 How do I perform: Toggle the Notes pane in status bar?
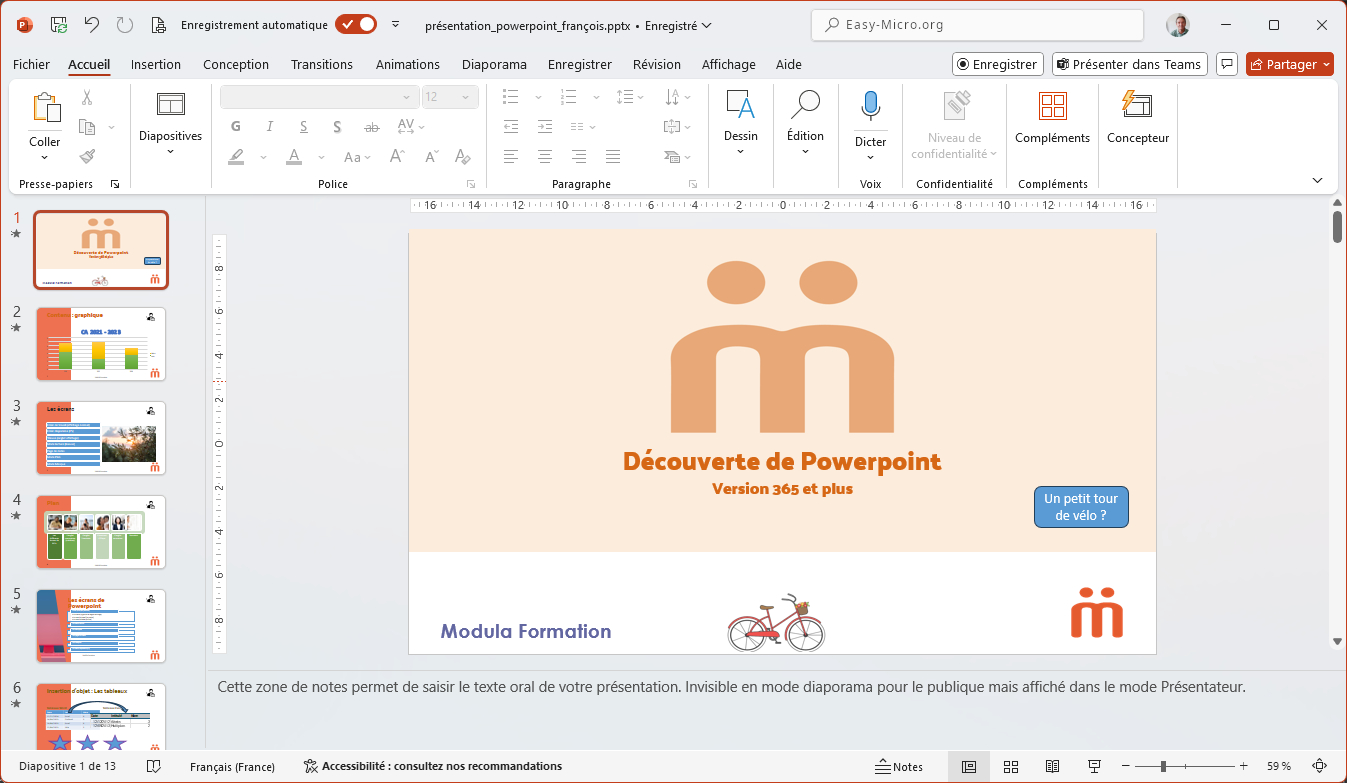(x=899, y=766)
